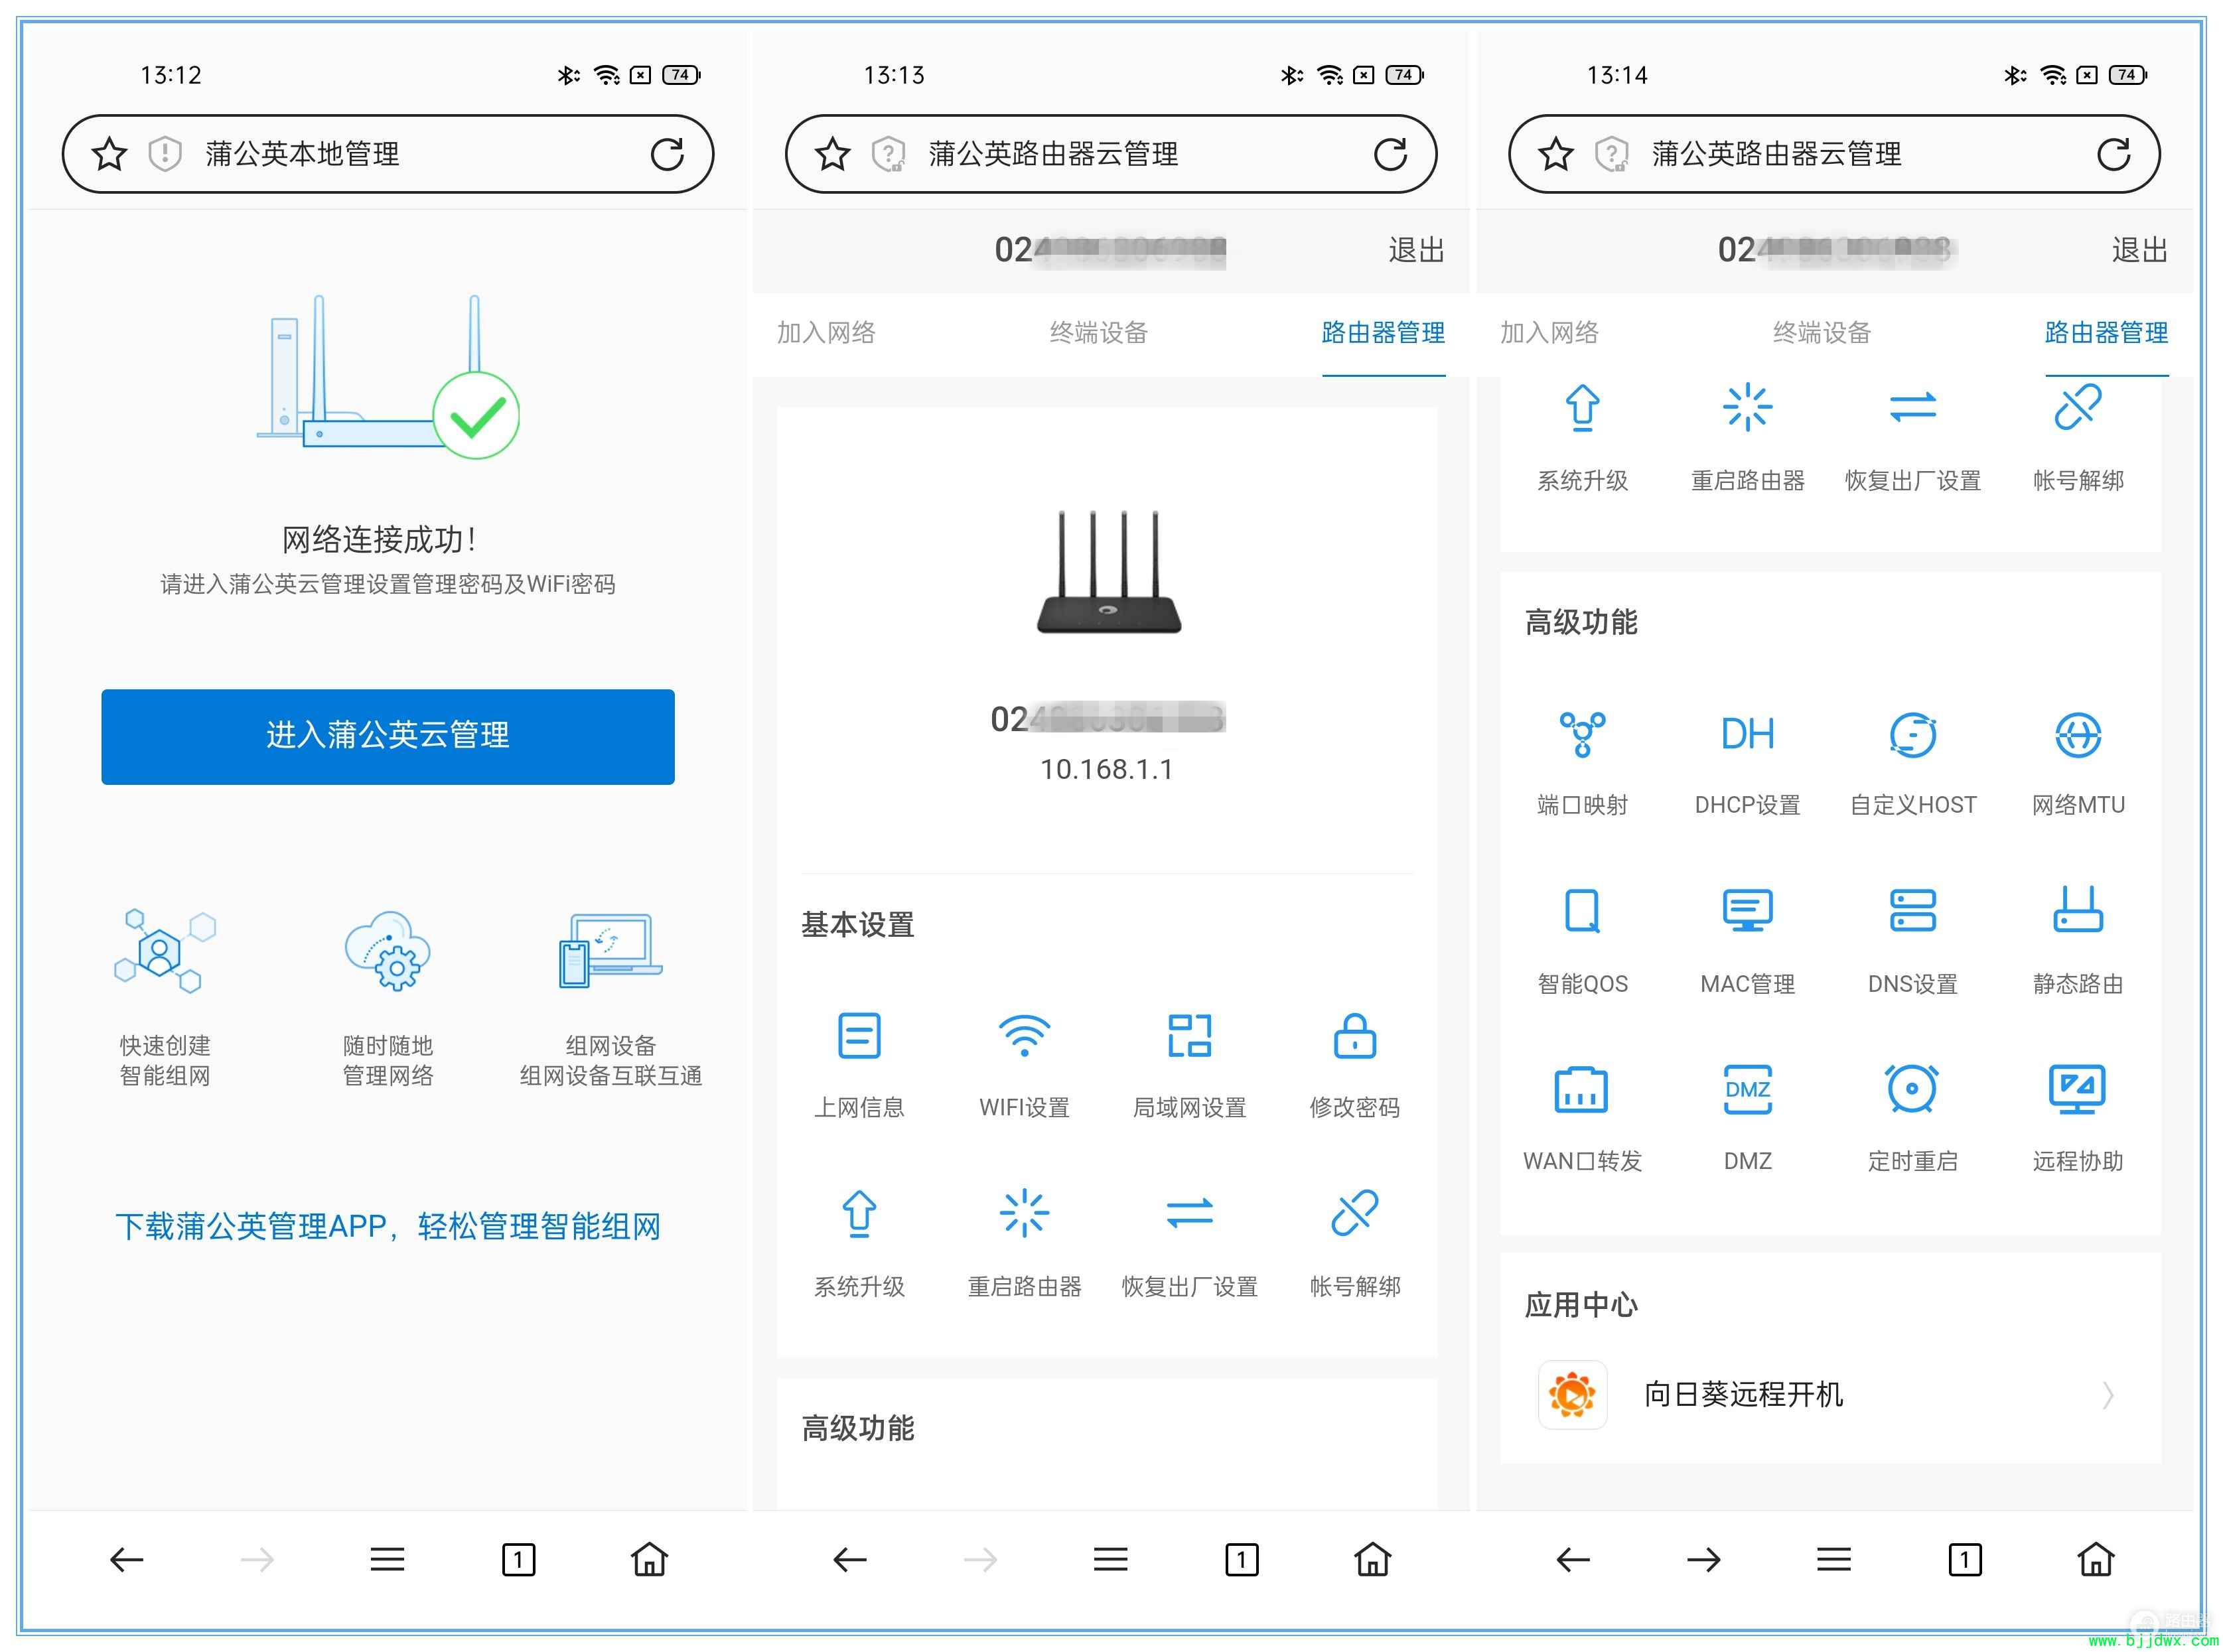
Task: Reload the page in the 13:13 screen
Action: click(1390, 154)
